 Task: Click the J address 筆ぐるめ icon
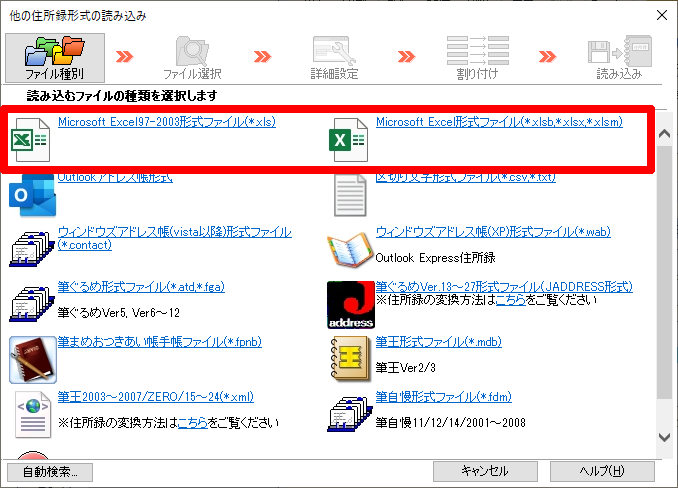tap(351, 305)
